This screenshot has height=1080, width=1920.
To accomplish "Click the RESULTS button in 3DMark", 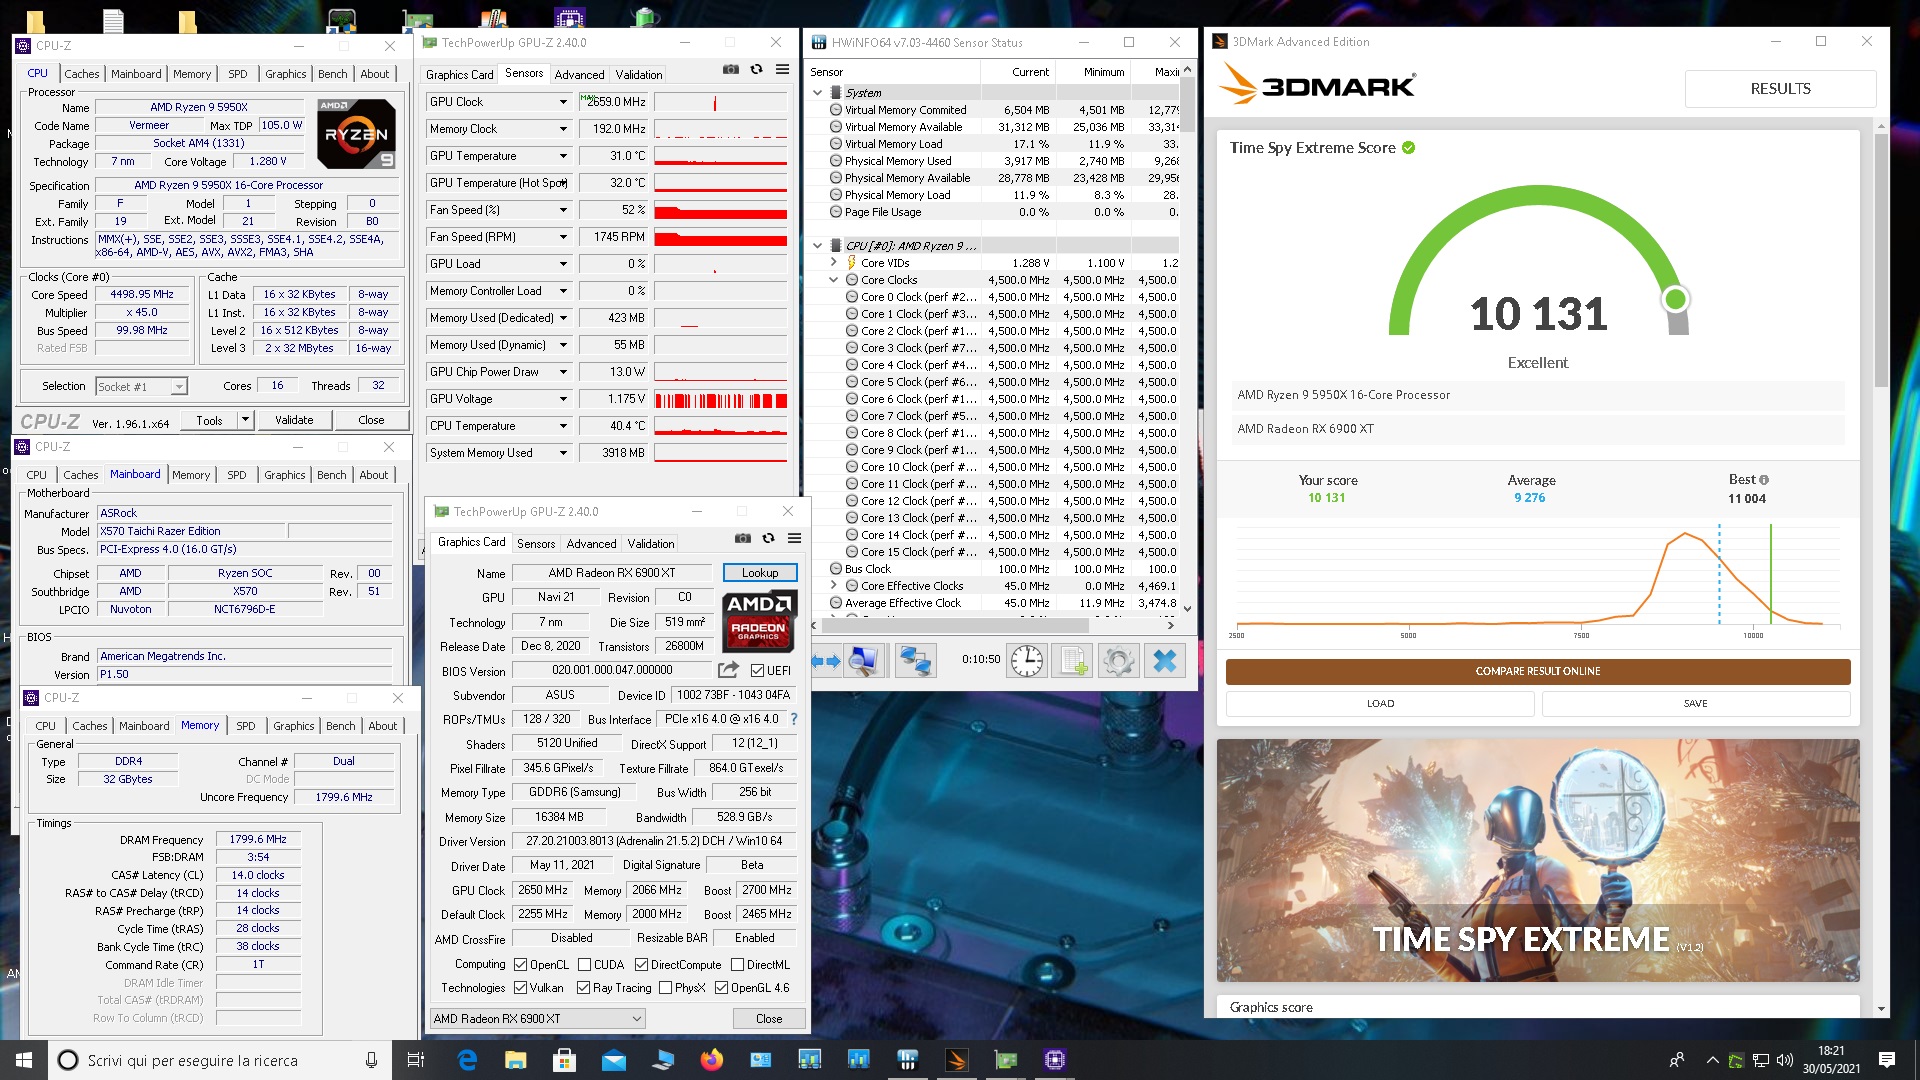I will coord(1780,89).
